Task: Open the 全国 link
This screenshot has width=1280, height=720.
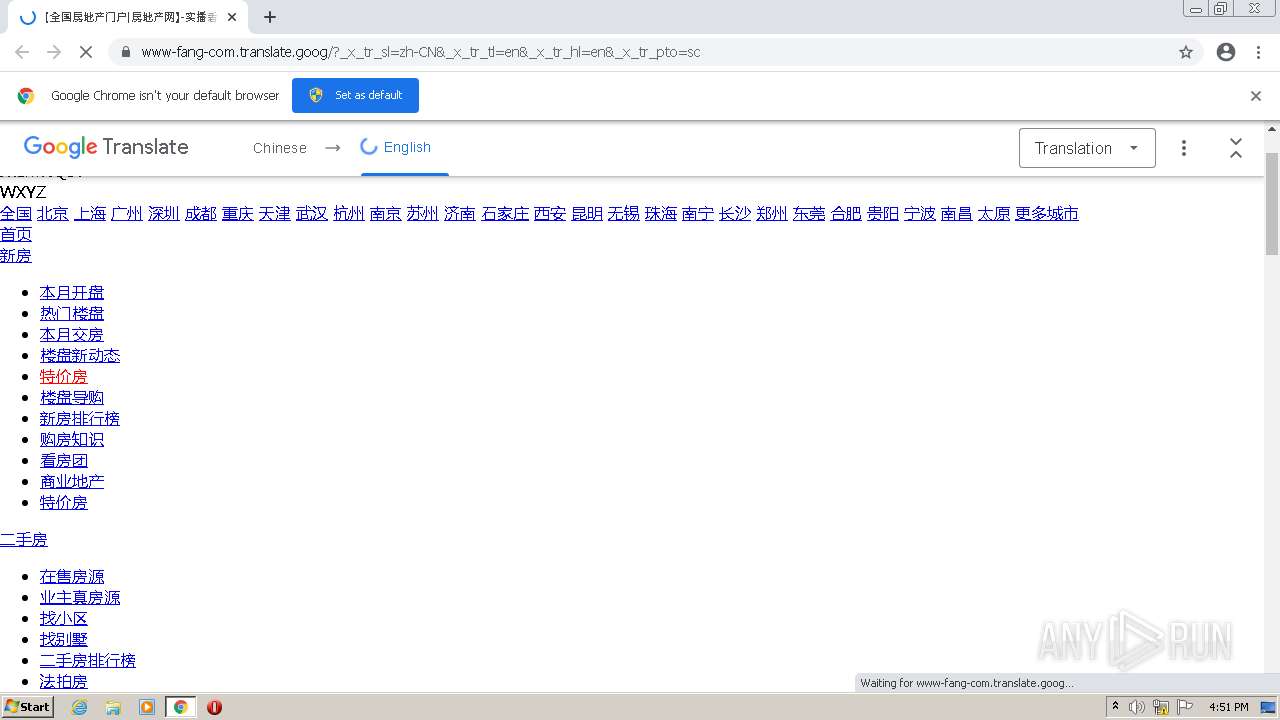Action: 16,213
